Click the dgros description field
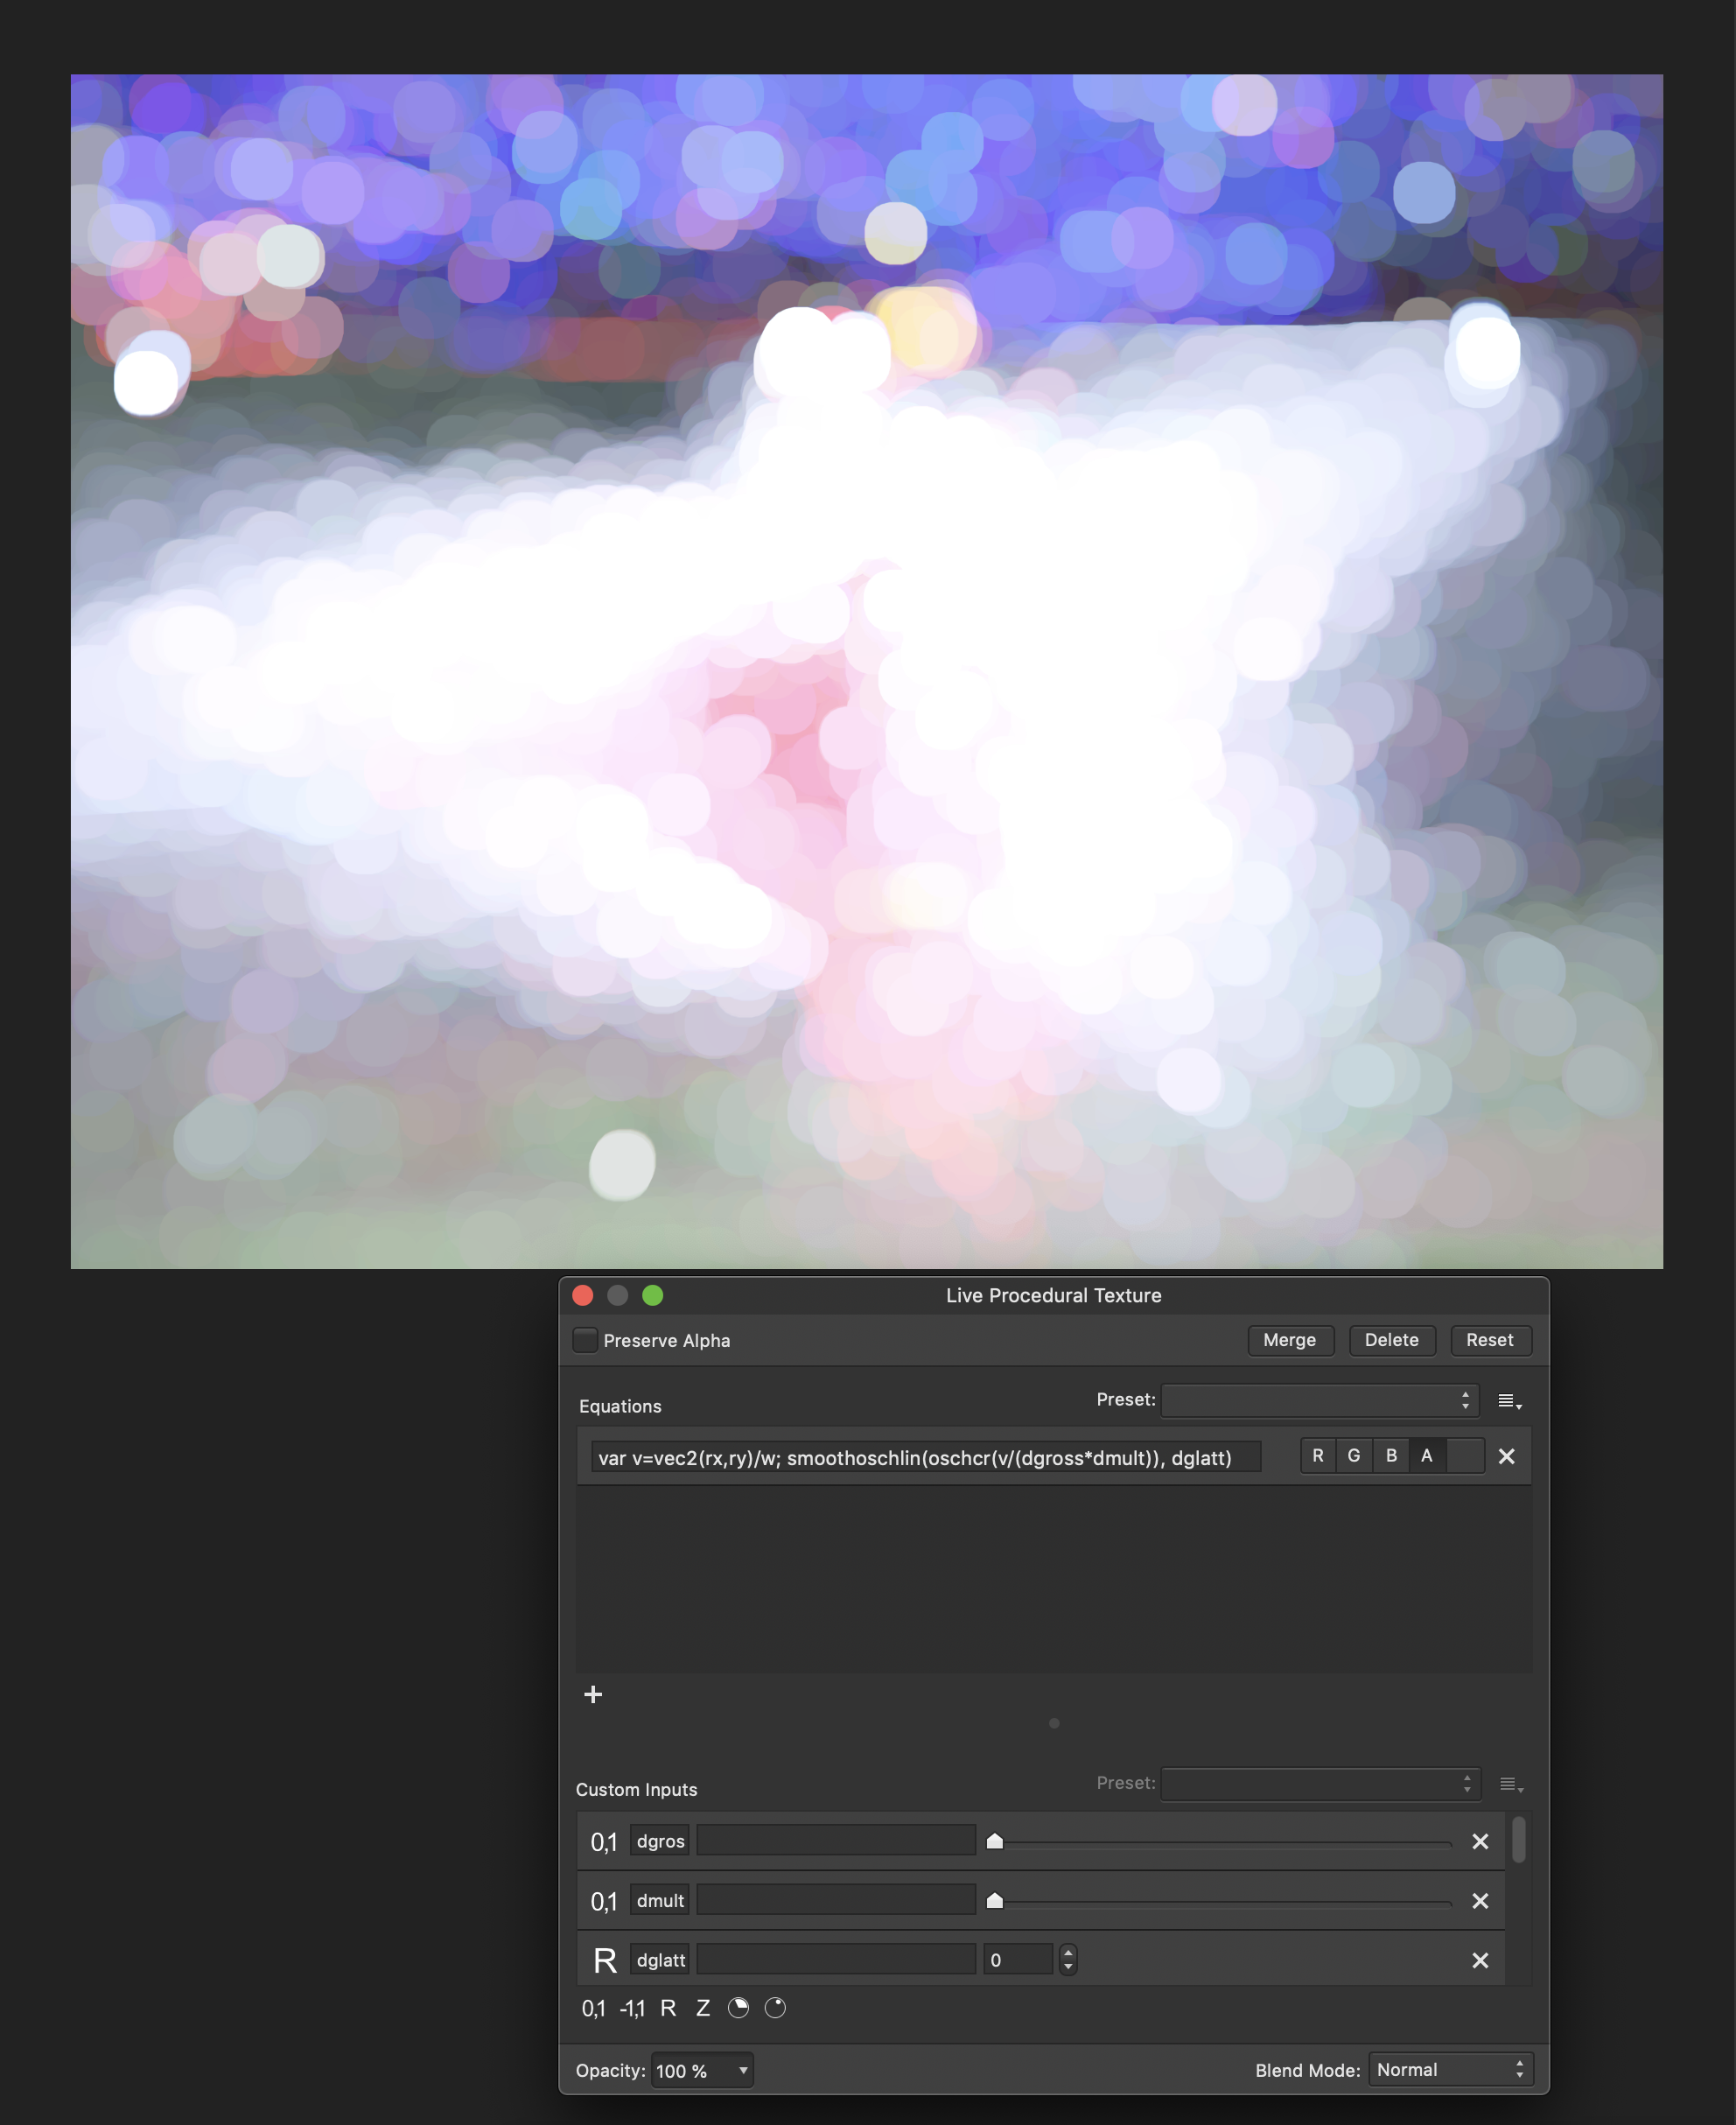Image resolution: width=1736 pixels, height=2125 pixels. click(x=836, y=1841)
